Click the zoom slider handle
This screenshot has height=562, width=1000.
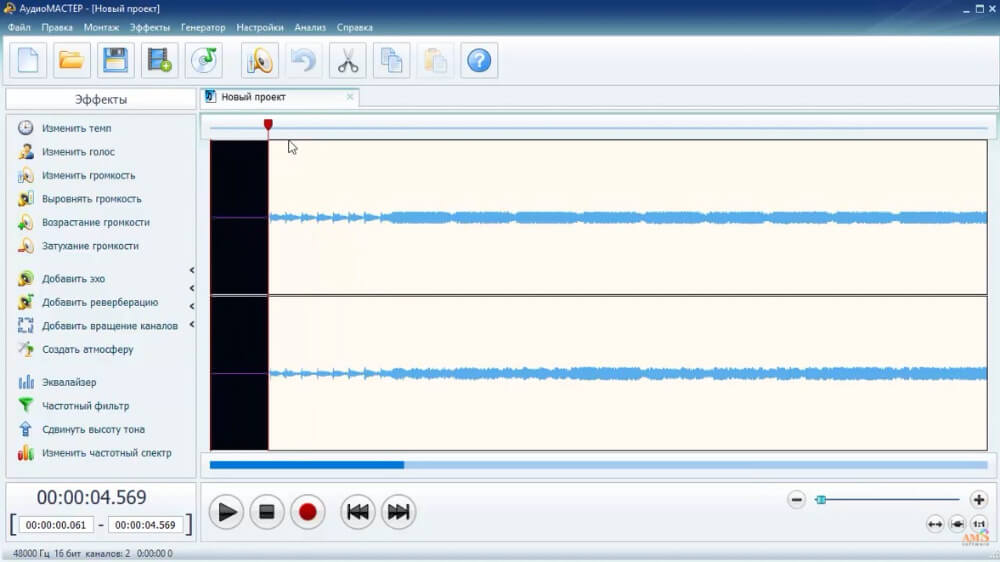[x=821, y=499]
